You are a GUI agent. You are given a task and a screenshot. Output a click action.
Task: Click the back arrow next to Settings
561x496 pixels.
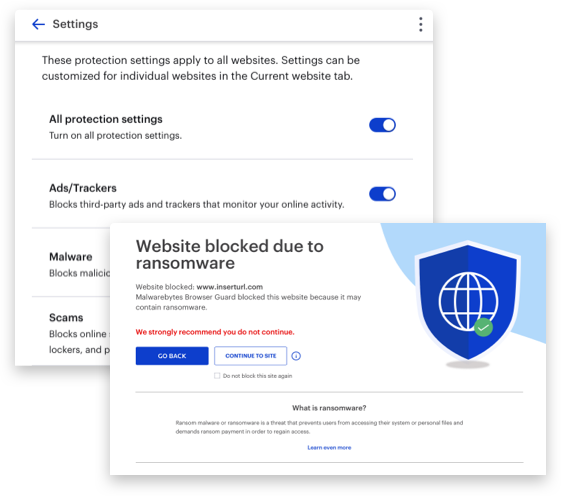pyautogui.click(x=38, y=24)
